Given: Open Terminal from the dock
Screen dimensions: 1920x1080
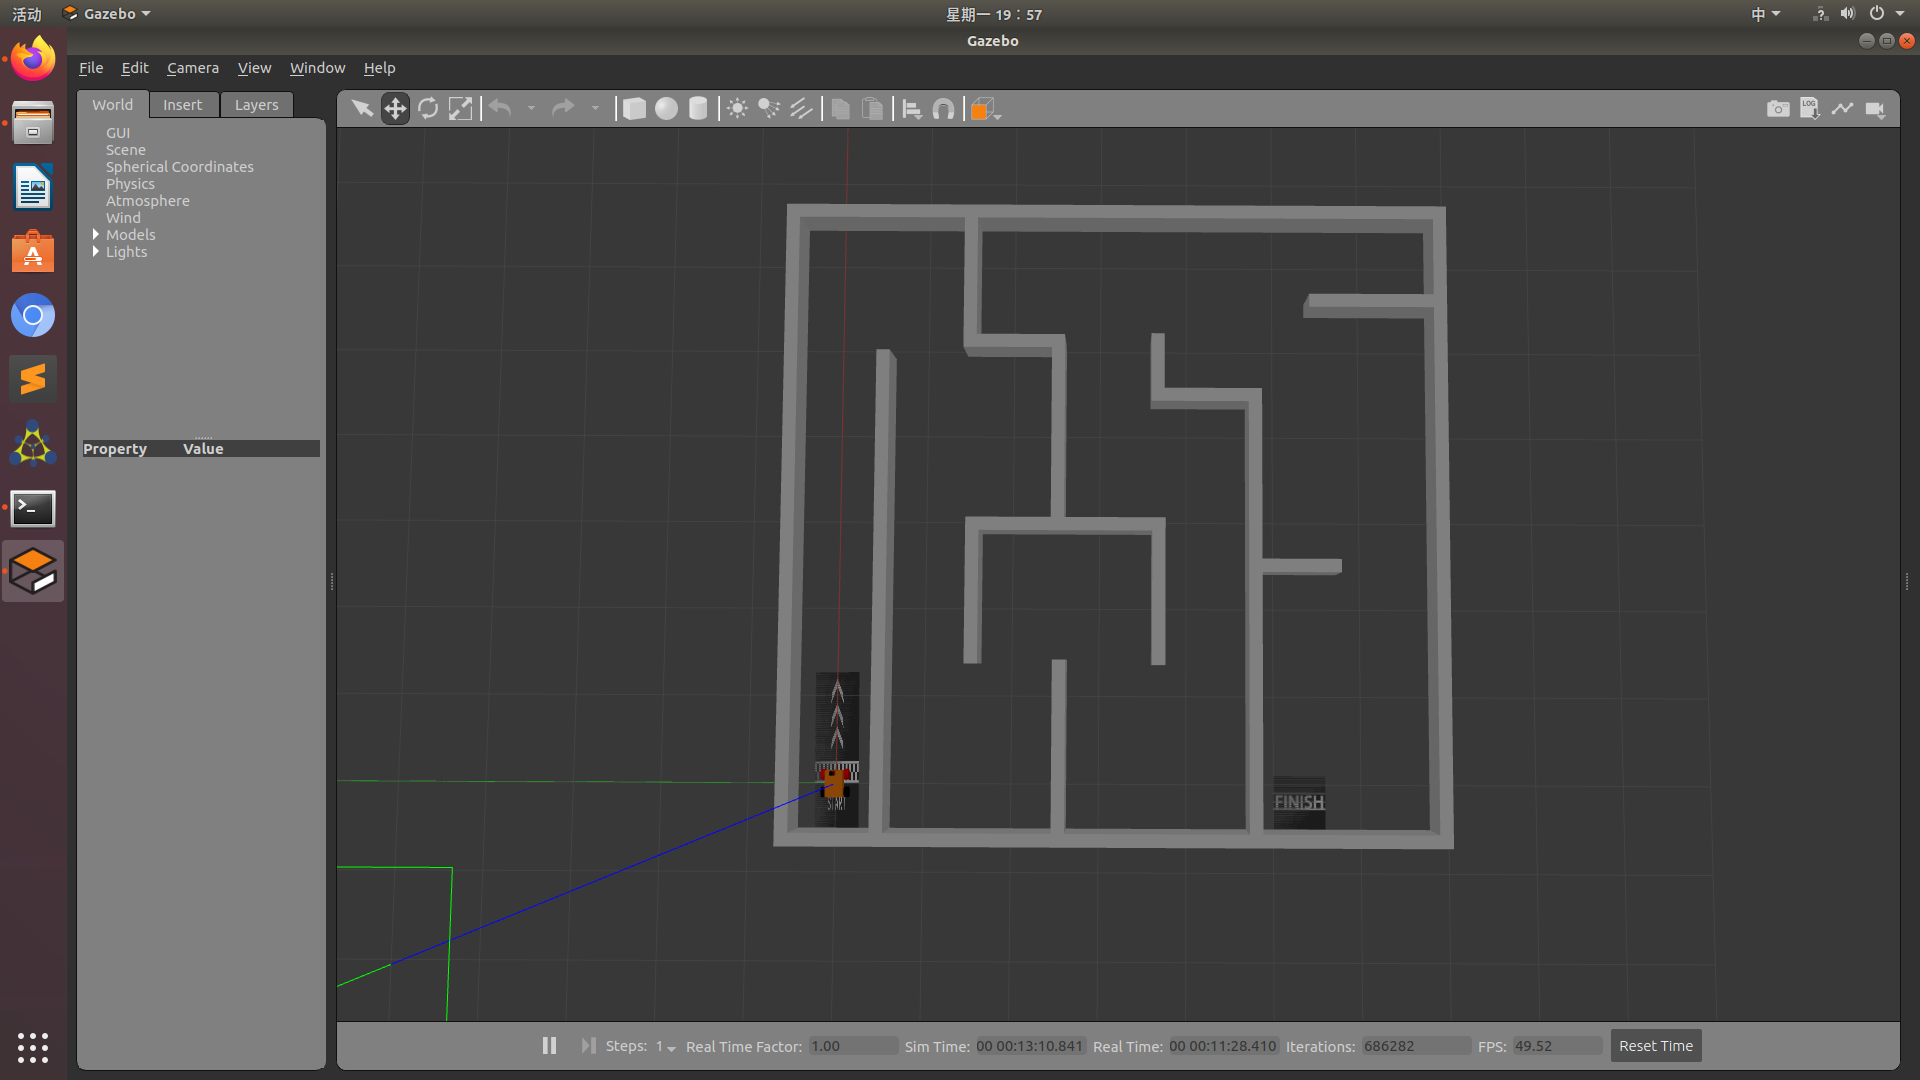Looking at the screenshot, I should (33, 508).
